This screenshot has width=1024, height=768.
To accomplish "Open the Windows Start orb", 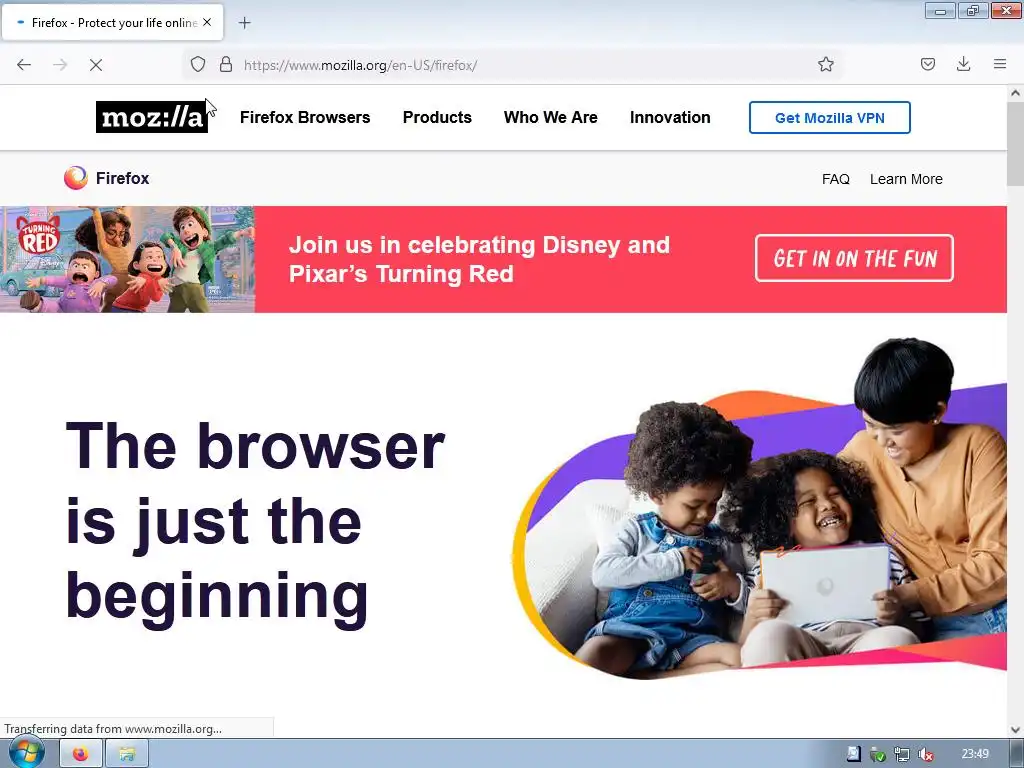I will pos(27,753).
